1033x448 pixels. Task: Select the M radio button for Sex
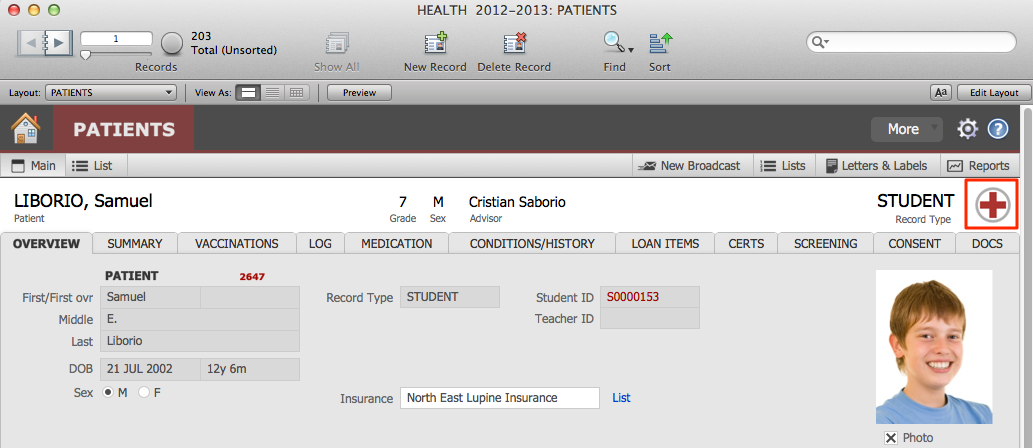pyautogui.click(x=109, y=392)
